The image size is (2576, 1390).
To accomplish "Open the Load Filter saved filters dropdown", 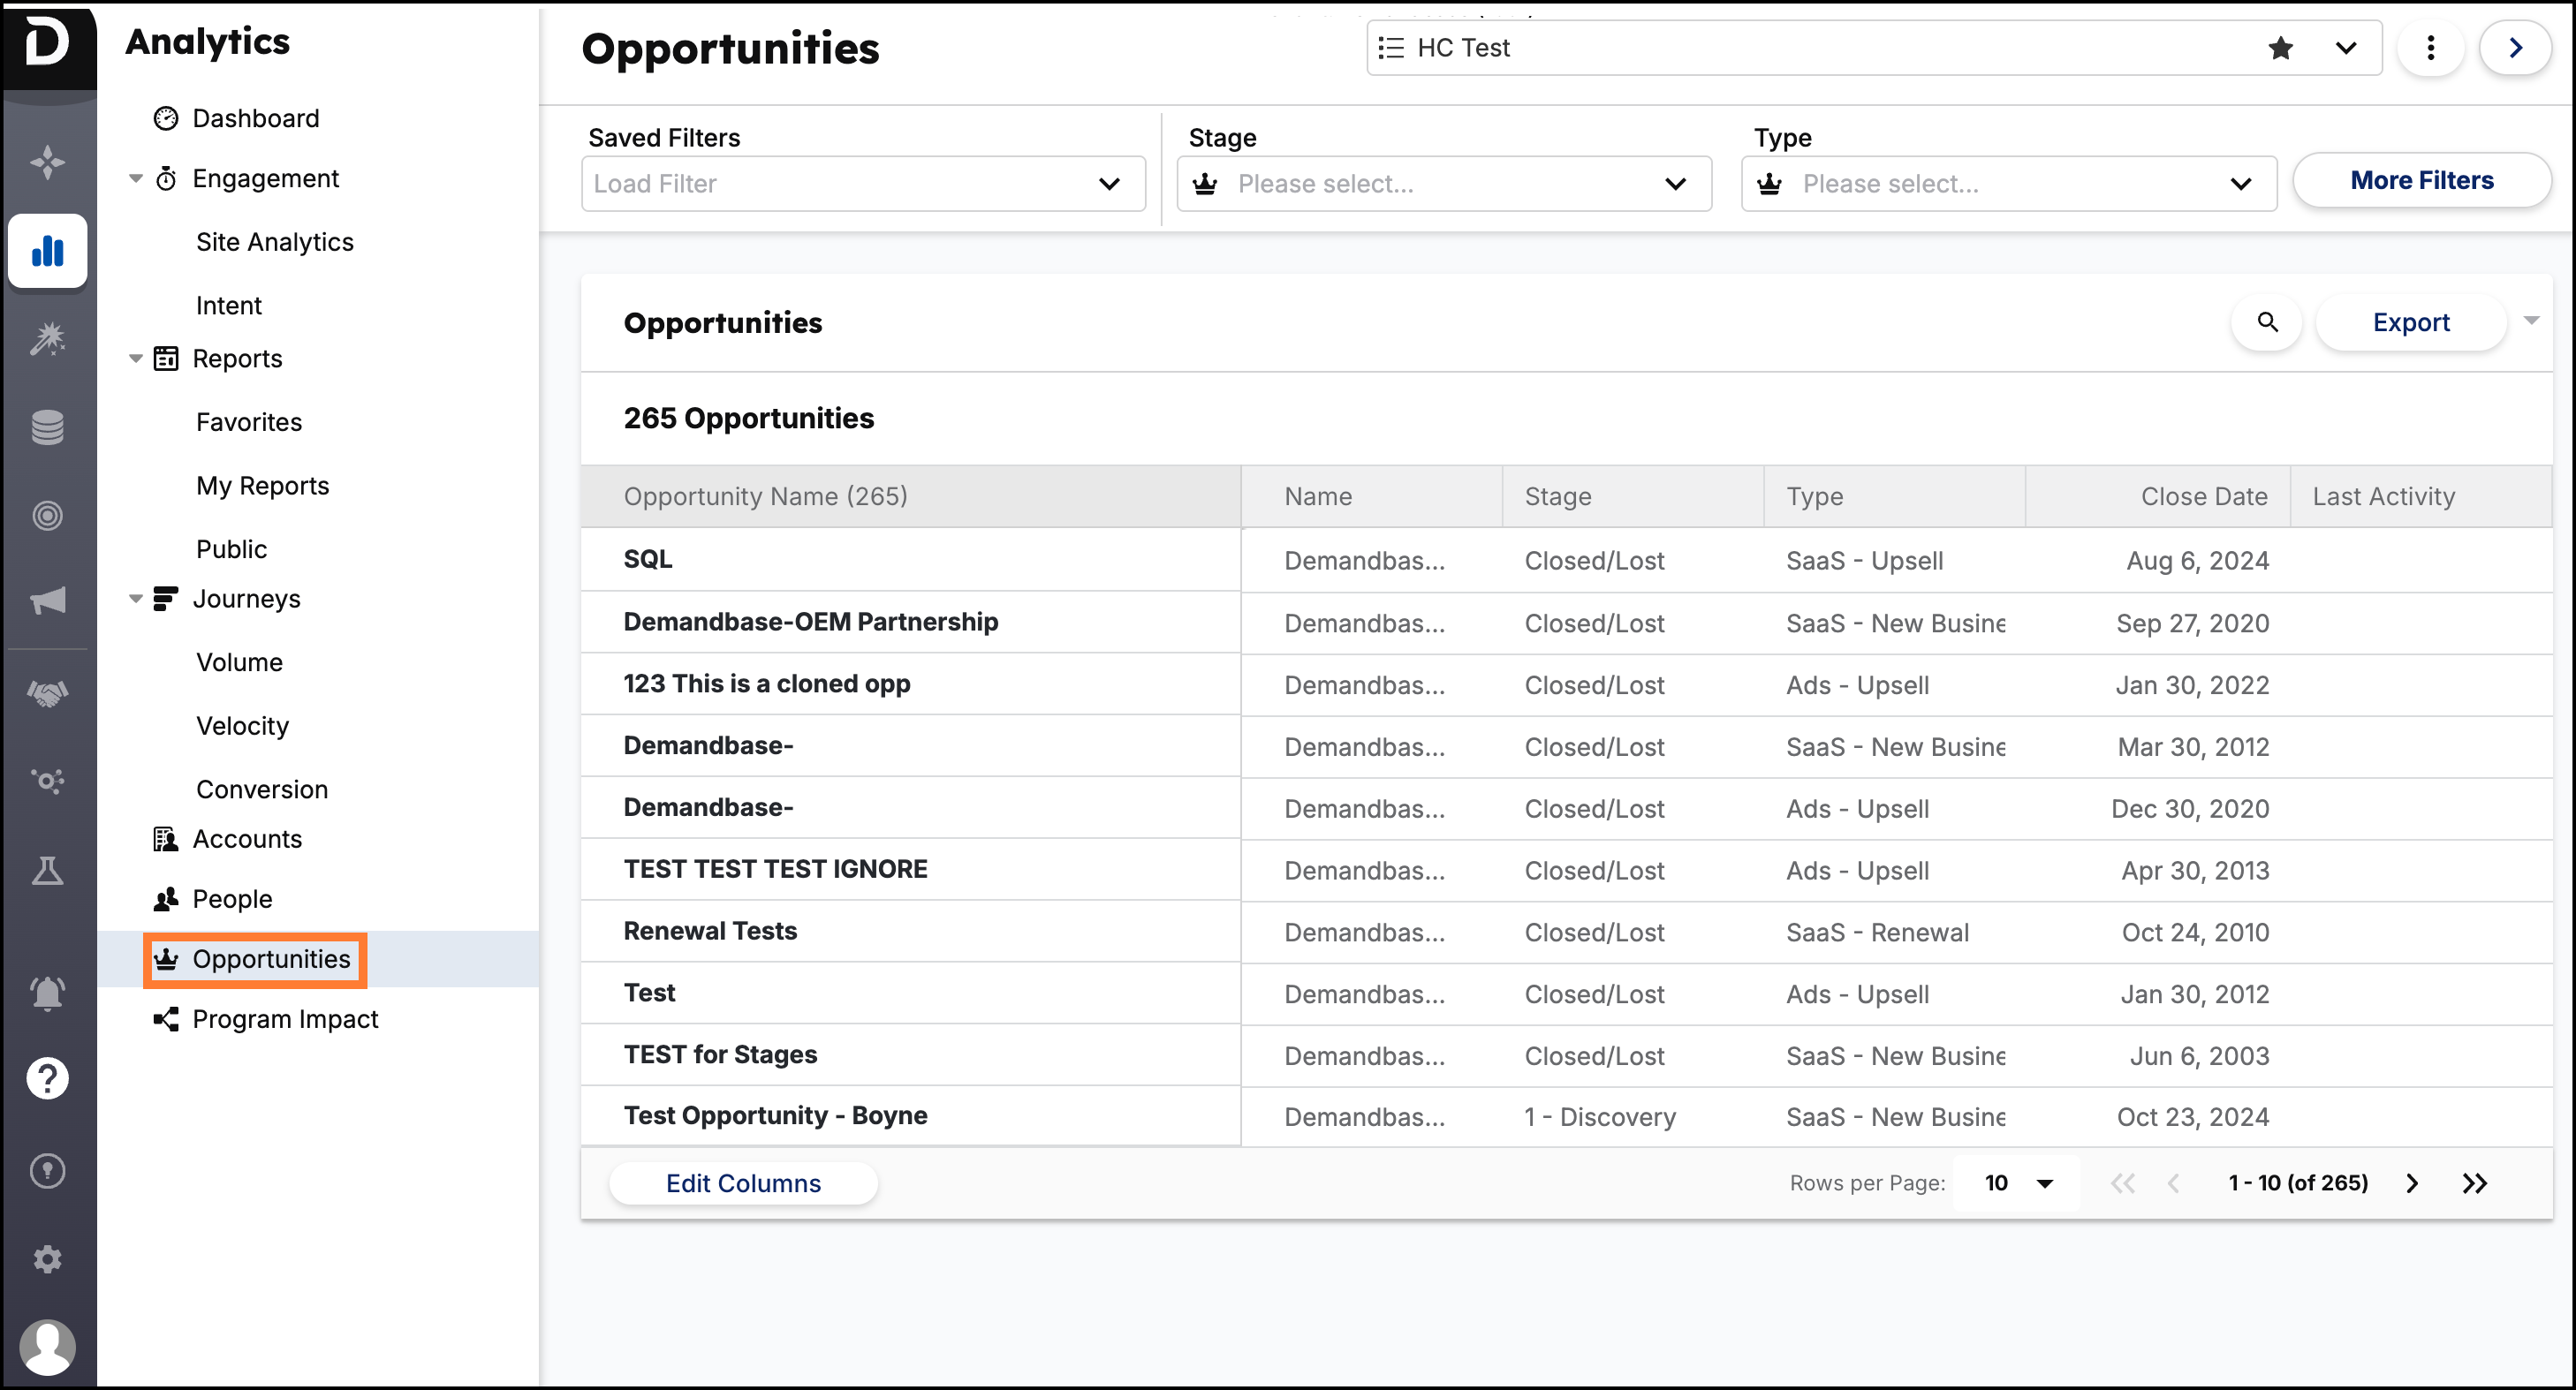I will pyautogui.click(x=863, y=184).
